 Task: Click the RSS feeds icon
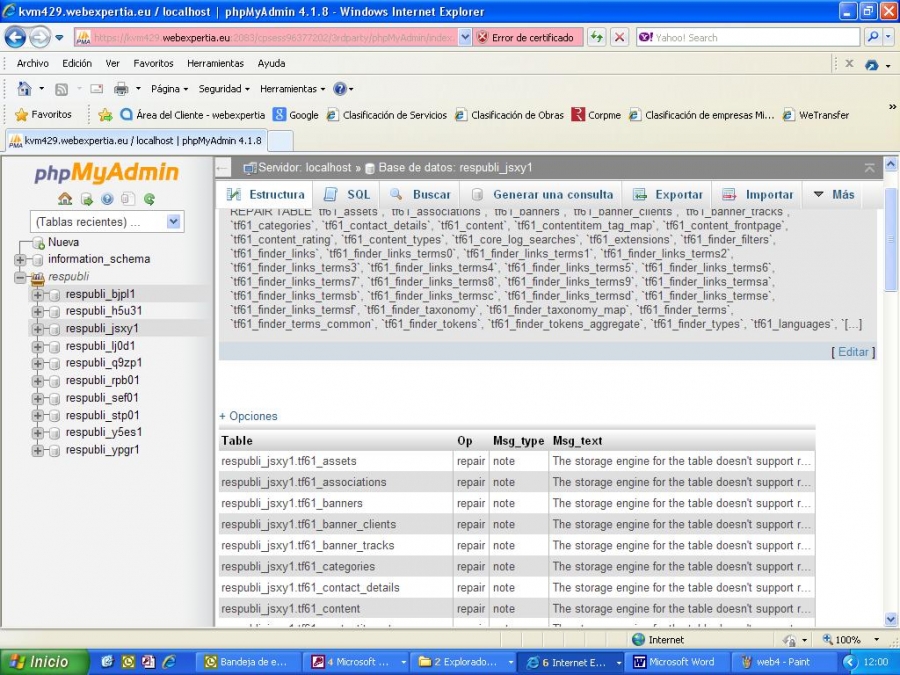[x=61, y=89]
